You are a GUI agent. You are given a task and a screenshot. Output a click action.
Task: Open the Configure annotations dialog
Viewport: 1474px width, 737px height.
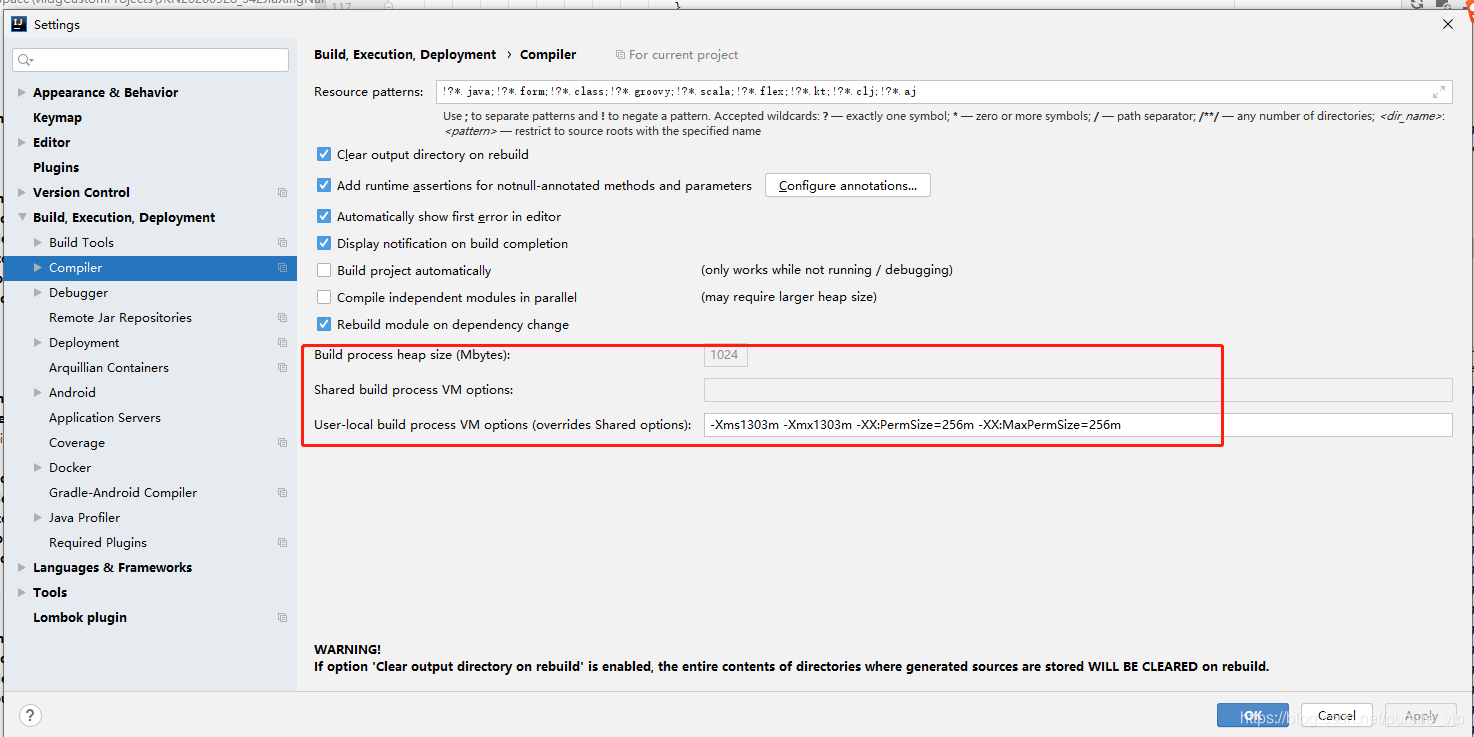[847, 185]
